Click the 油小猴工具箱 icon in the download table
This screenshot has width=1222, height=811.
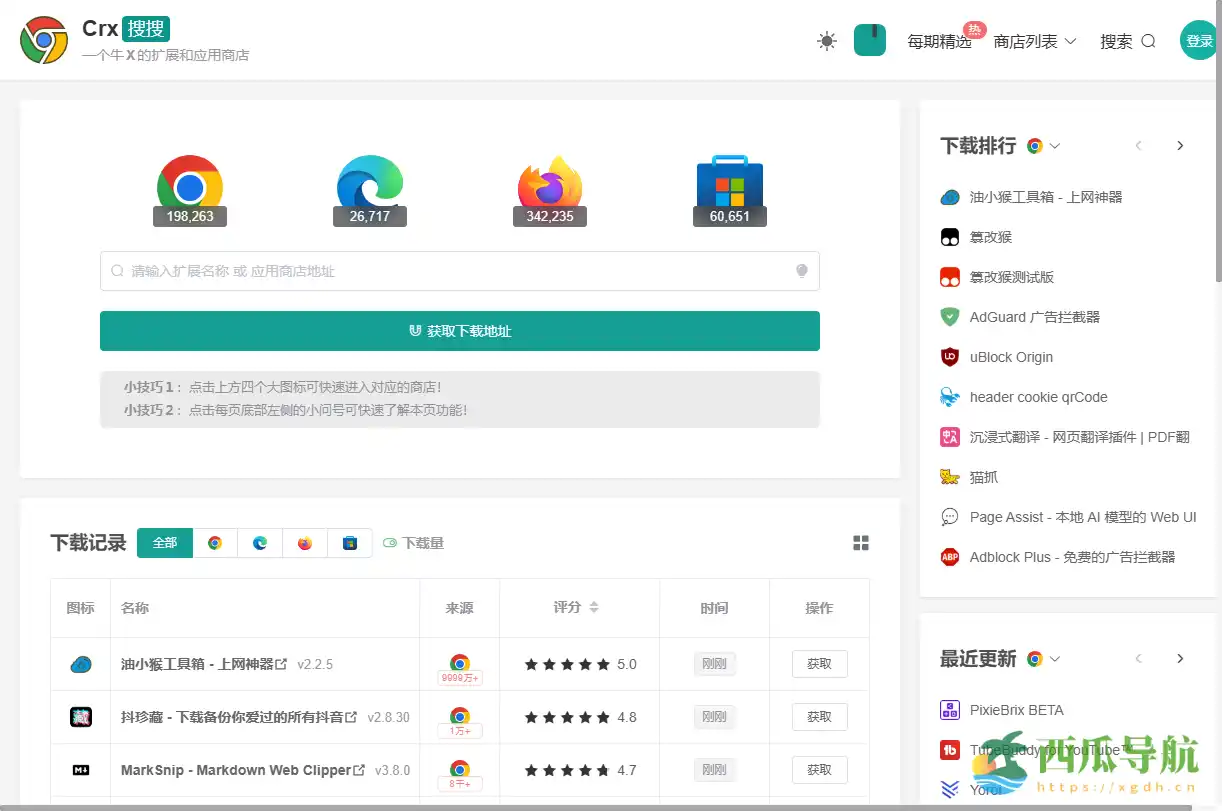(80, 663)
